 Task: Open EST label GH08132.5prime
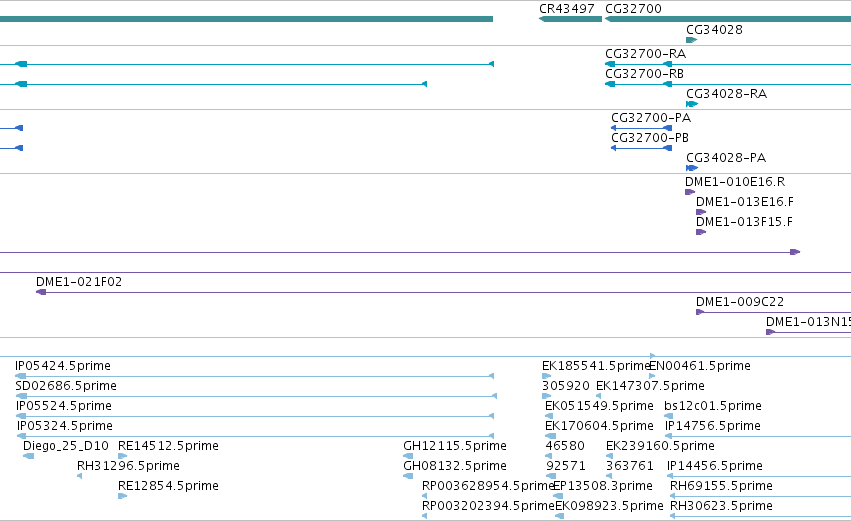click(455, 466)
